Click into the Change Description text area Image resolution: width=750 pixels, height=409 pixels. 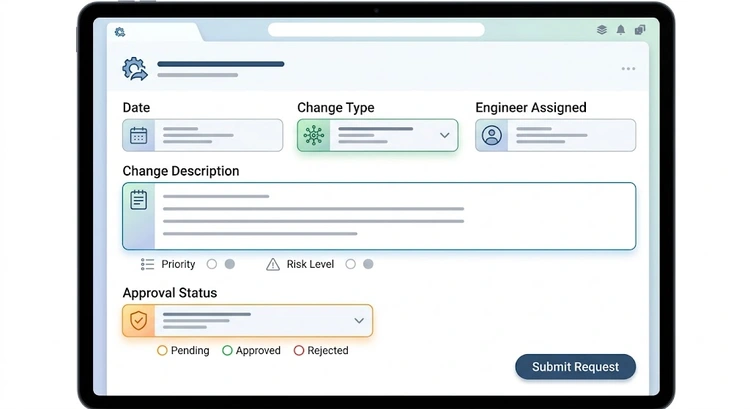tap(379, 216)
